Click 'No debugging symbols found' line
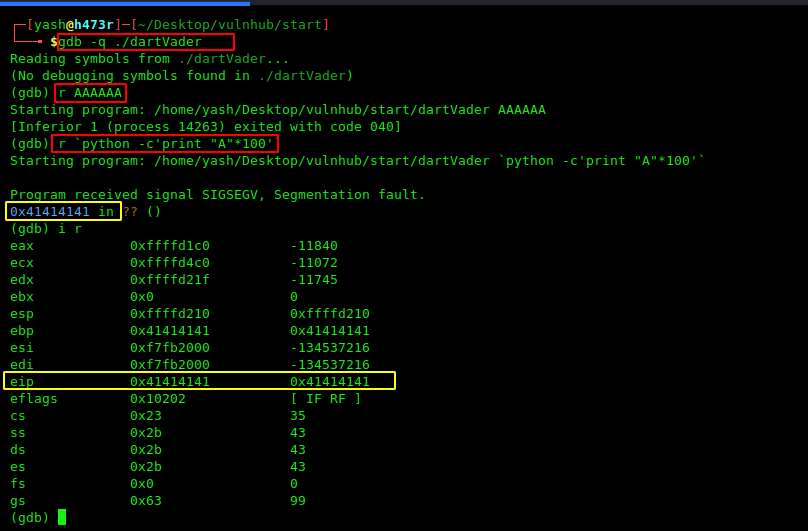Viewport: 808px width, 531px height. (181, 76)
